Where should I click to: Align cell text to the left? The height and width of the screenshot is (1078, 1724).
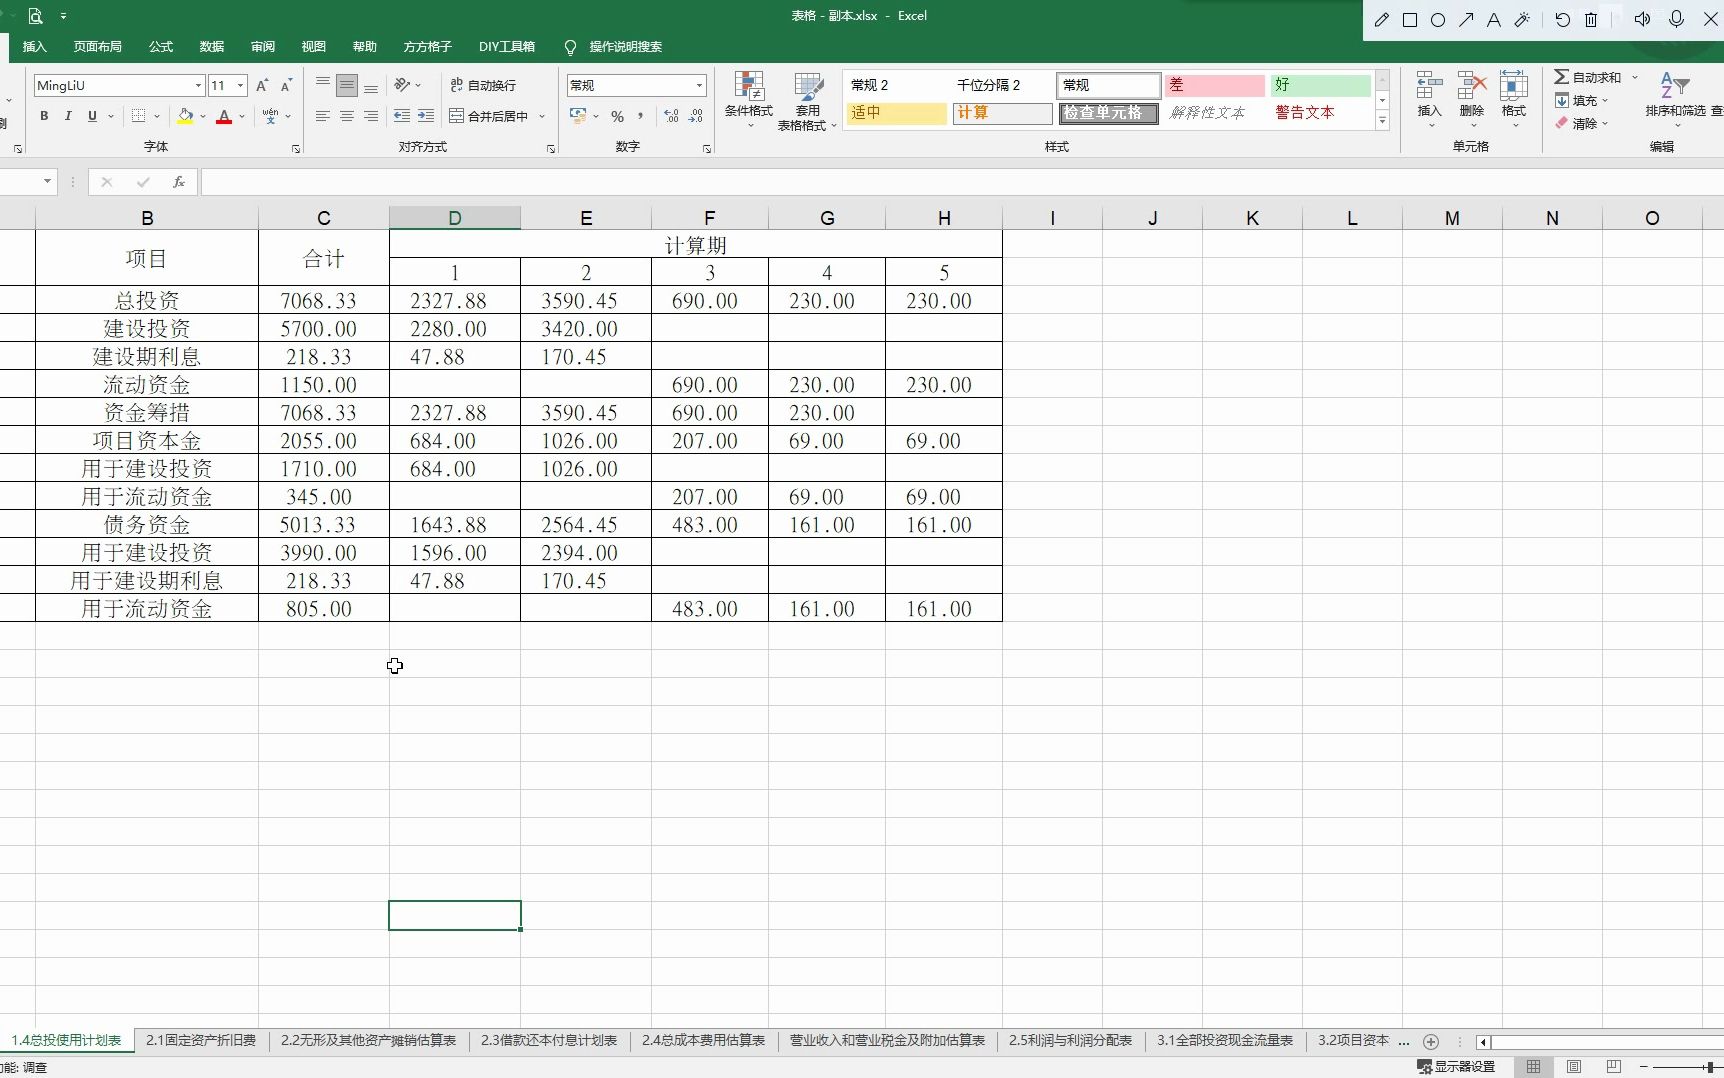point(322,116)
